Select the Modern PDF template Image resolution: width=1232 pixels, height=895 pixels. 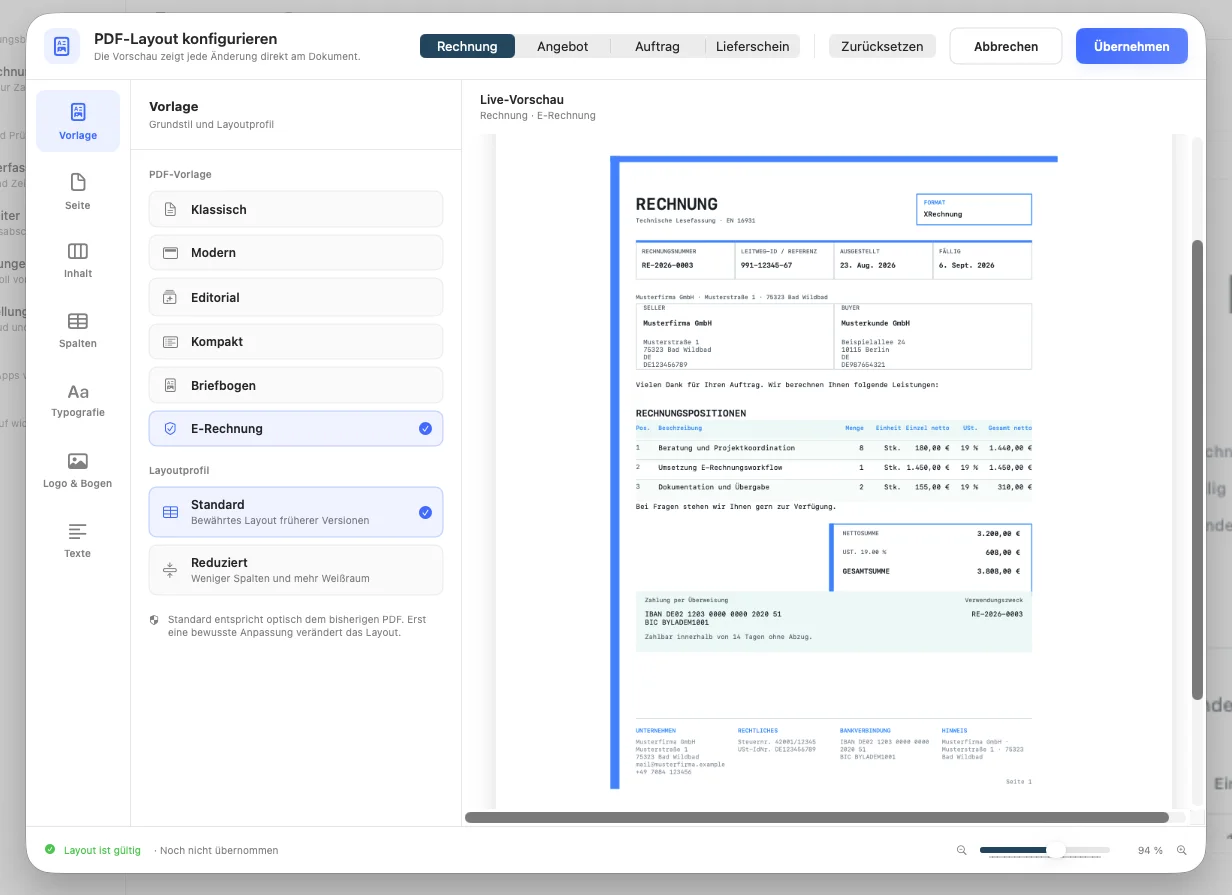coord(296,253)
